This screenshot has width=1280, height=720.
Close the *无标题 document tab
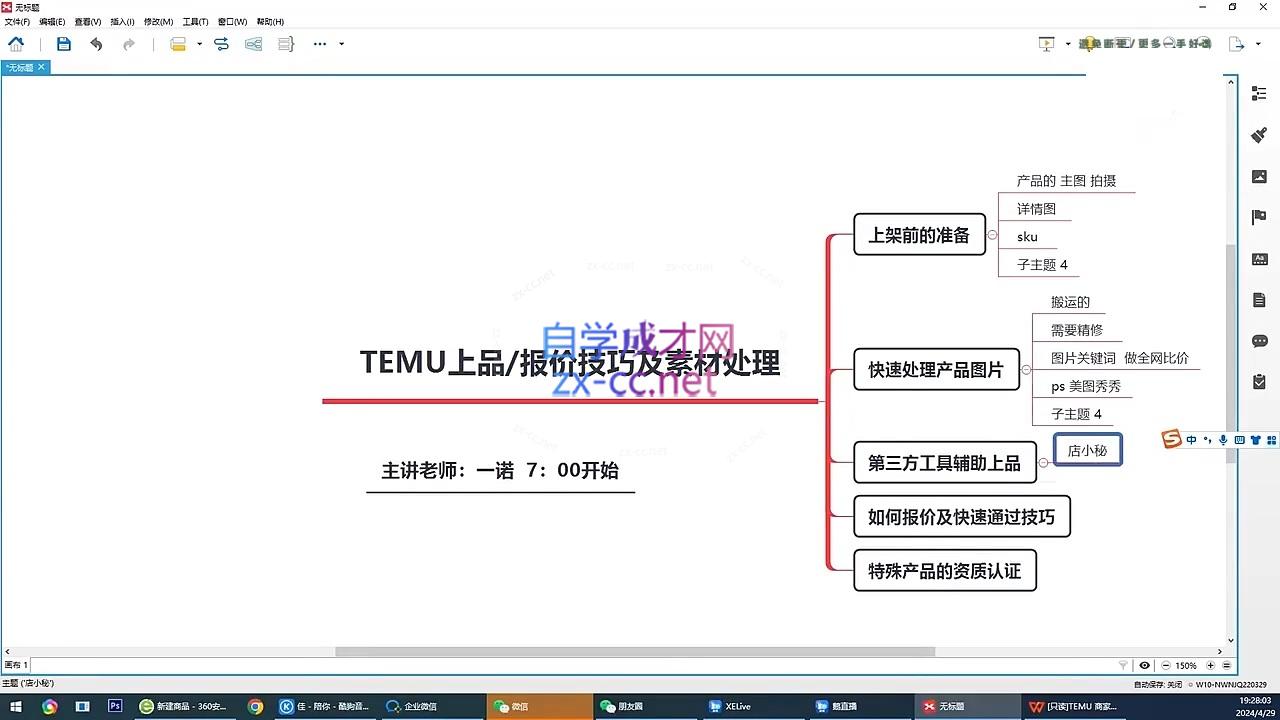coord(41,67)
